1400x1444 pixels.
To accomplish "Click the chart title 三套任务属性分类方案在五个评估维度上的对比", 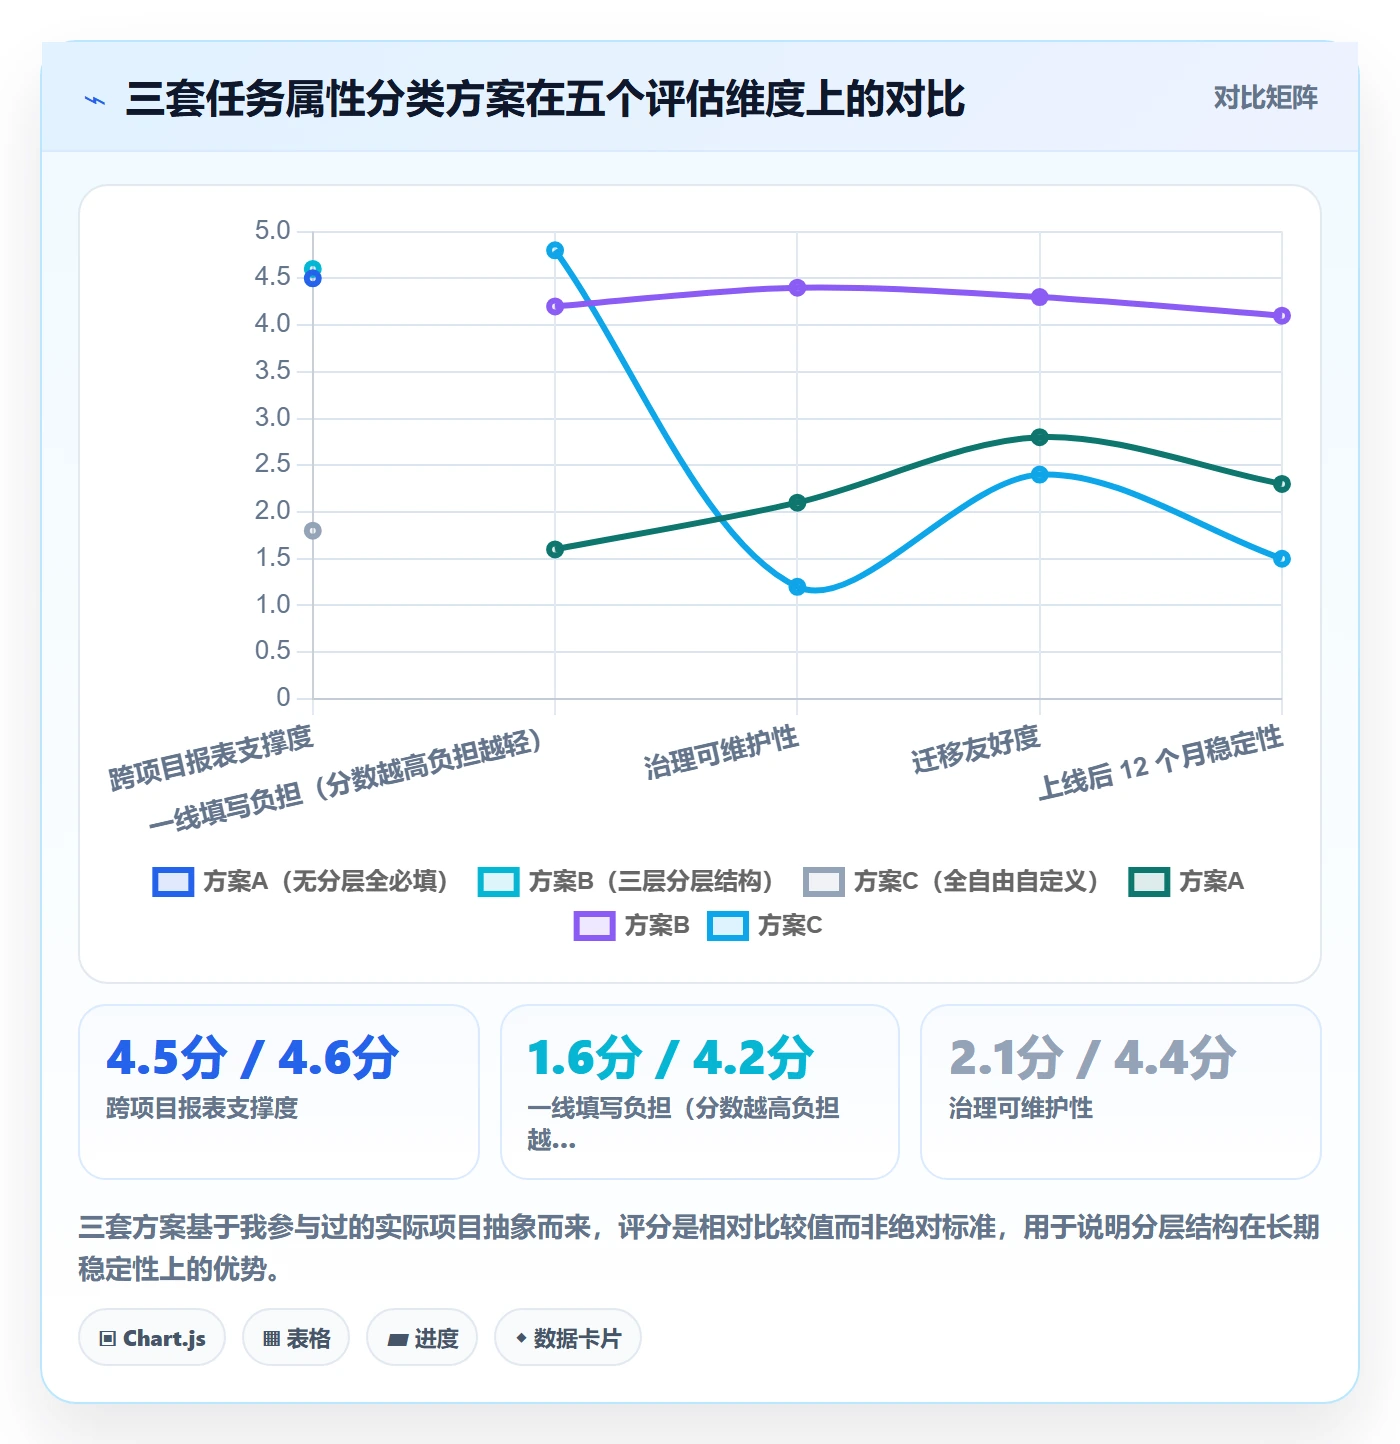I will point(545,99).
